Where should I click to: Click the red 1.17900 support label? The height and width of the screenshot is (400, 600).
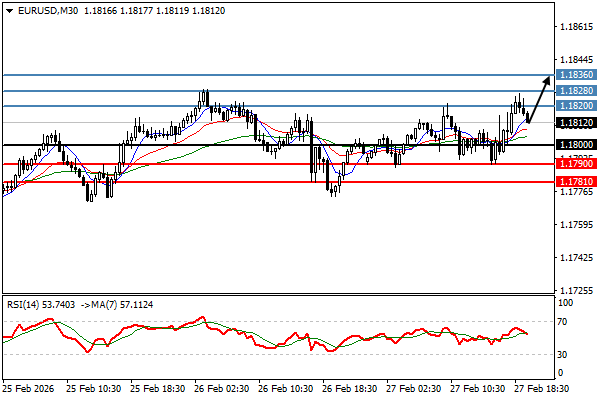point(576,164)
